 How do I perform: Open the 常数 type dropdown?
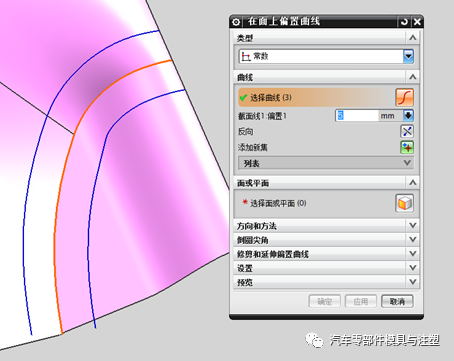tap(408, 56)
